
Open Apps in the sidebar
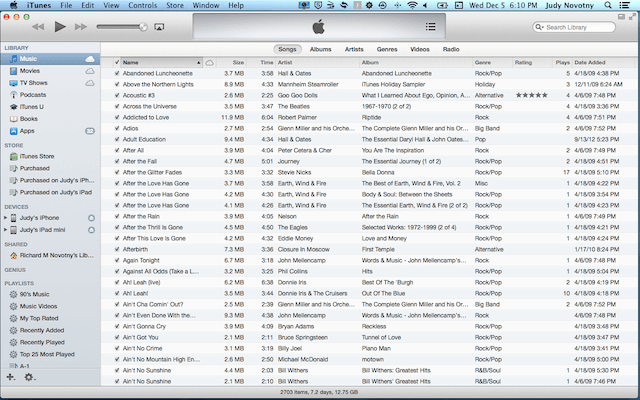50,131
